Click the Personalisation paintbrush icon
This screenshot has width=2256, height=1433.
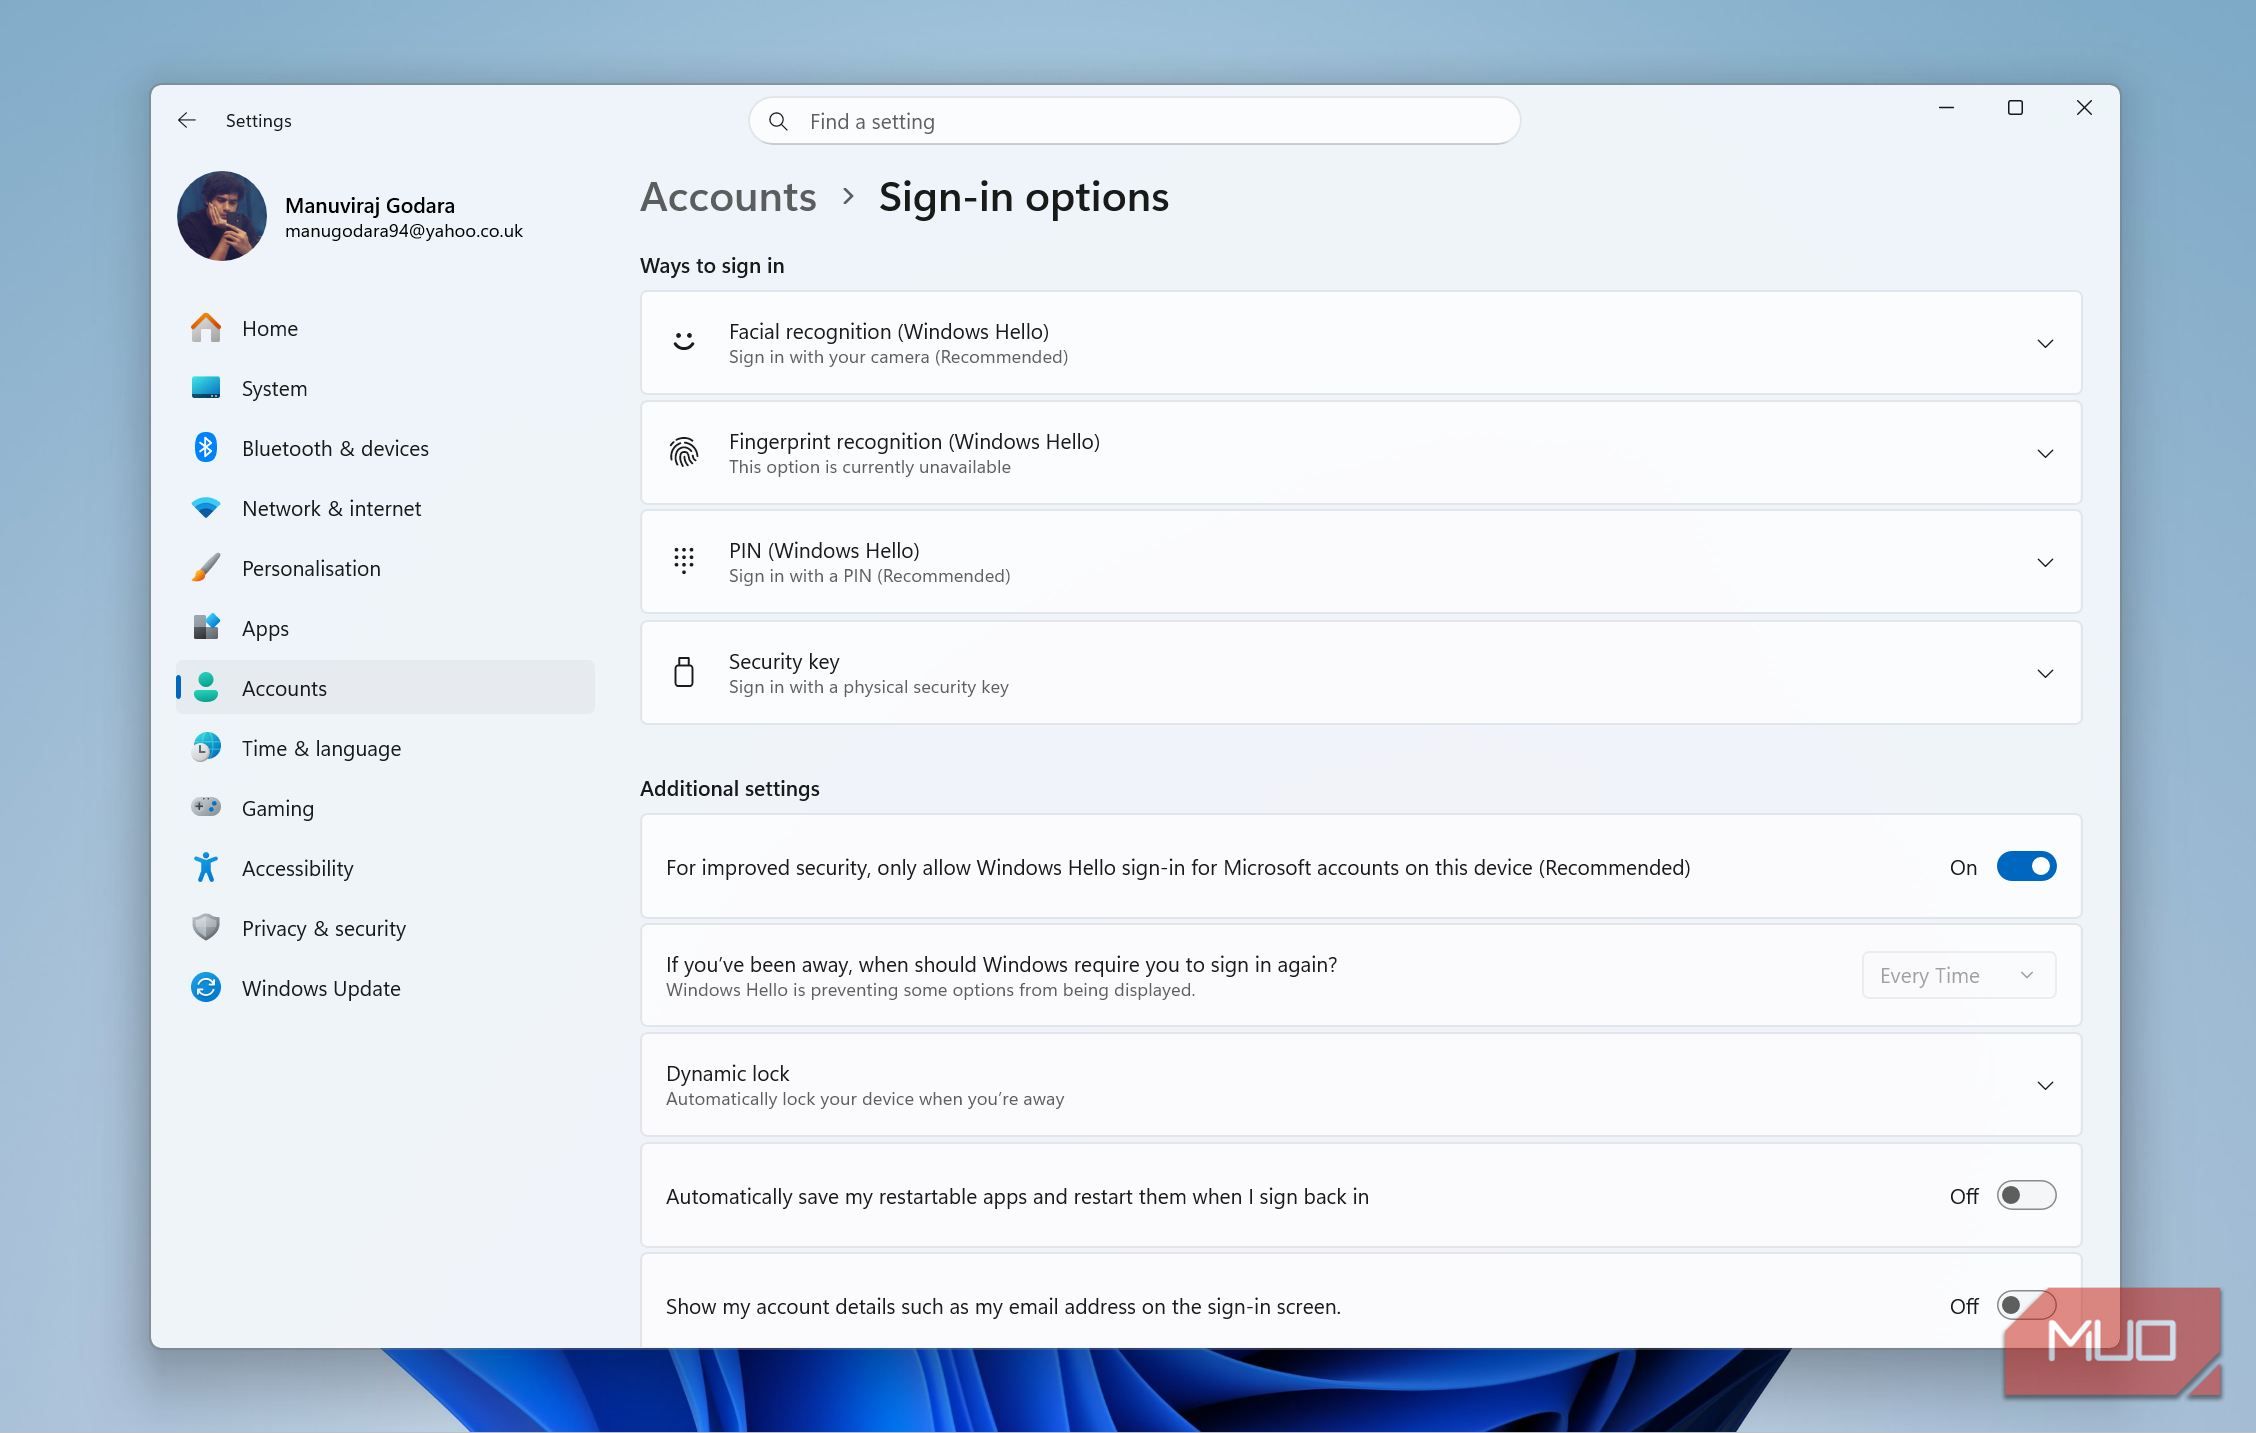[206, 567]
